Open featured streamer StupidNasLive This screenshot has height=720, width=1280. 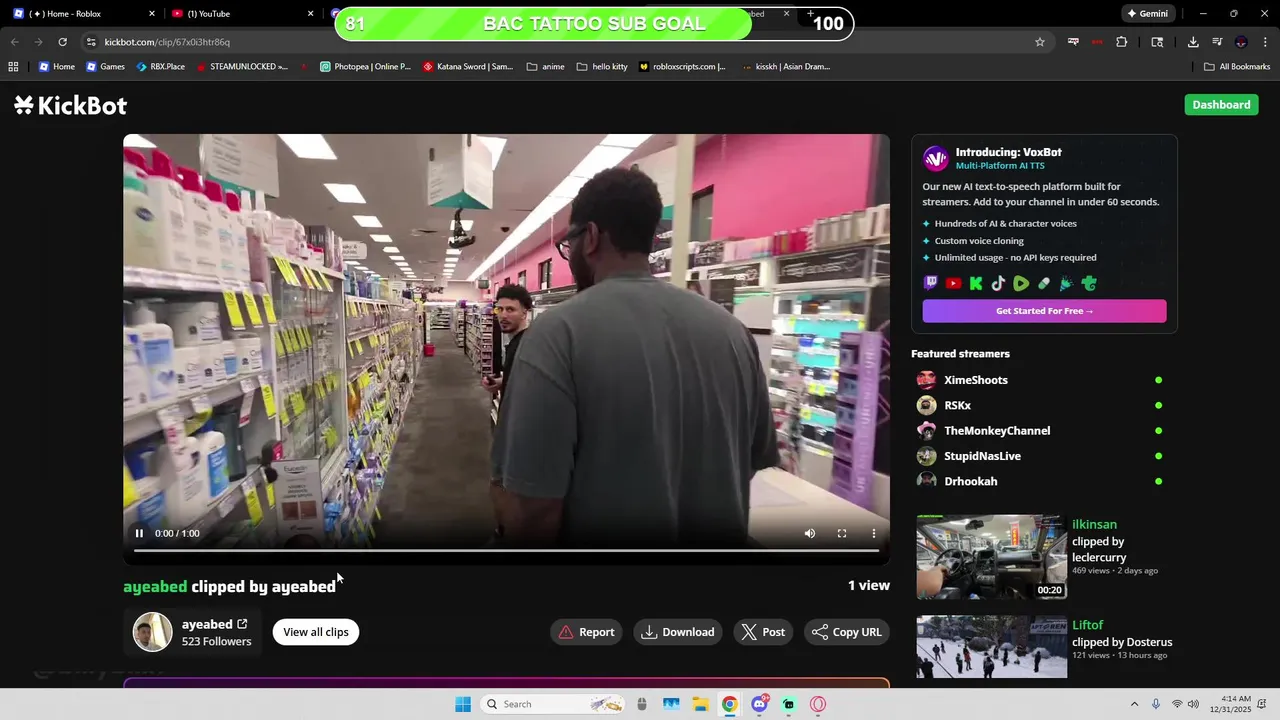[x=982, y=456]
